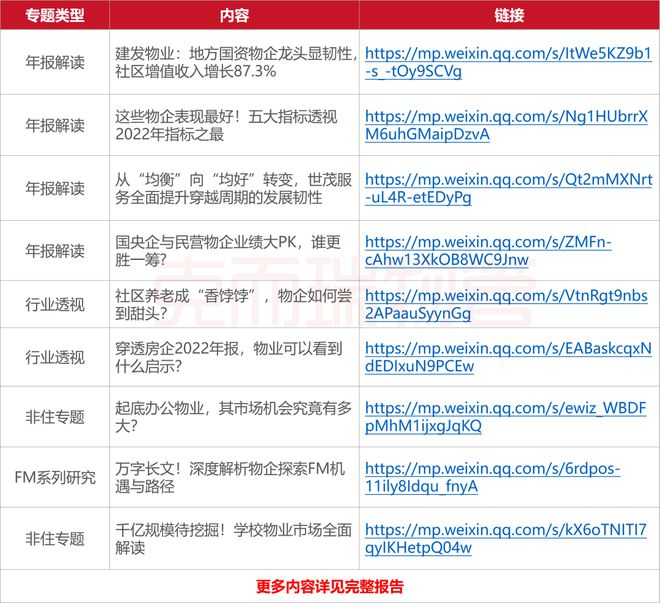660x603 pixels.
Task: Select text 穿透房企2022年报
Action: pyautogui.click(x=178, y=348)
